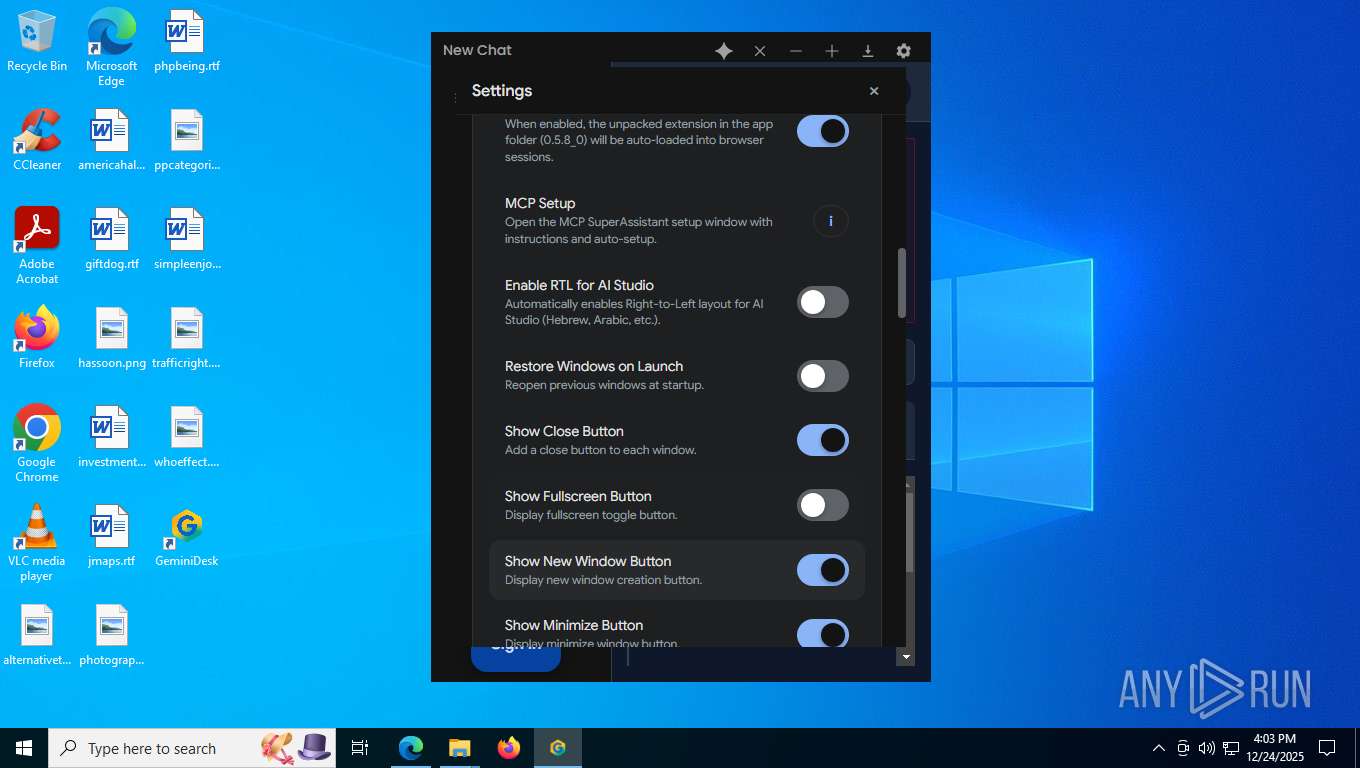
Task: Select the jmaps.rtf desktop file
Action: 111,536
